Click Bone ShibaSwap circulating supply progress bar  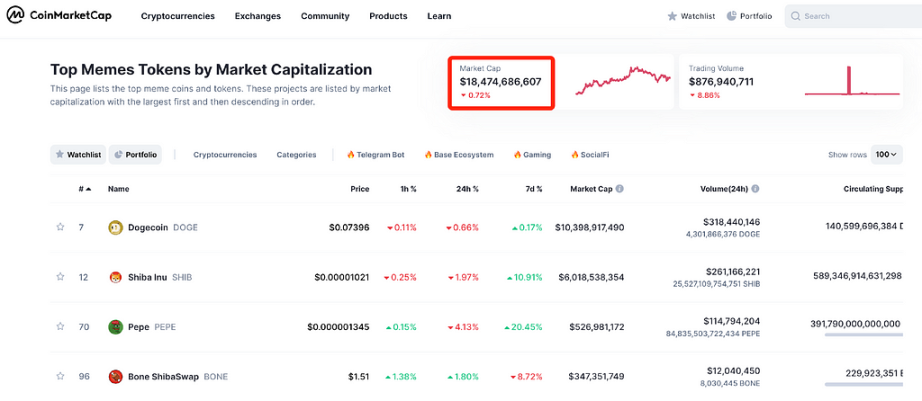[863, 385]
